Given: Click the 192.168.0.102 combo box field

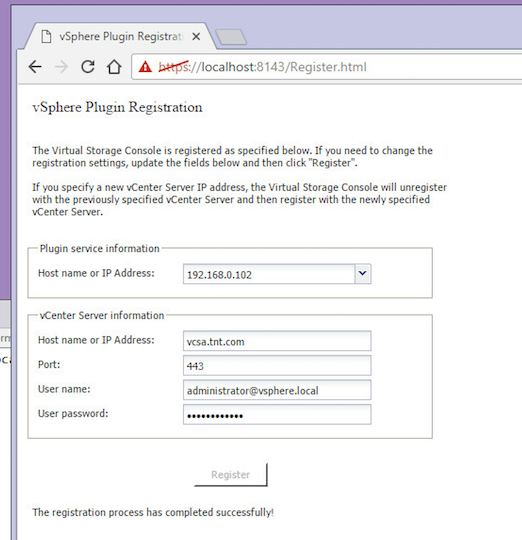Looking at the screenshot, I should (269, 274).
